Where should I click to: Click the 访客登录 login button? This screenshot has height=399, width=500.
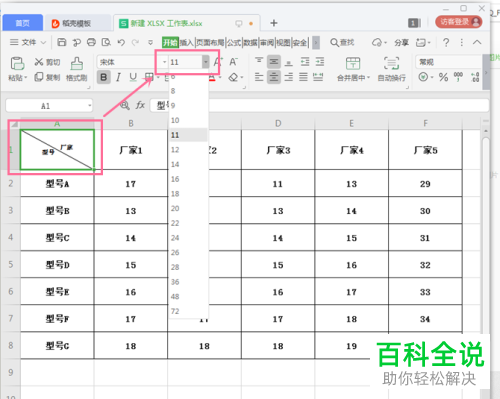[458, 22]
